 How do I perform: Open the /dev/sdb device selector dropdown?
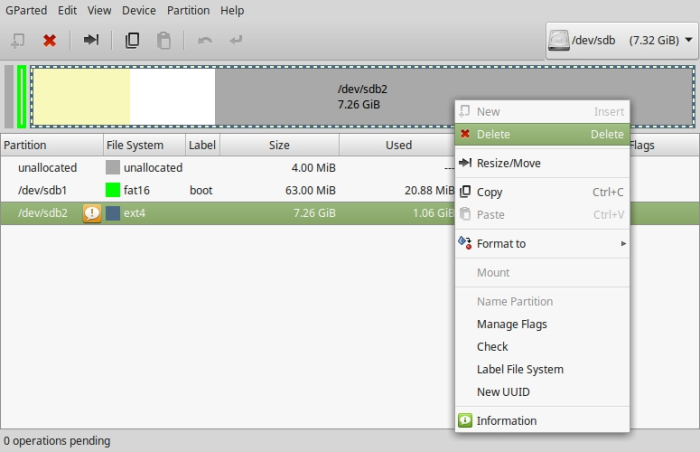[x=621, y=41]
